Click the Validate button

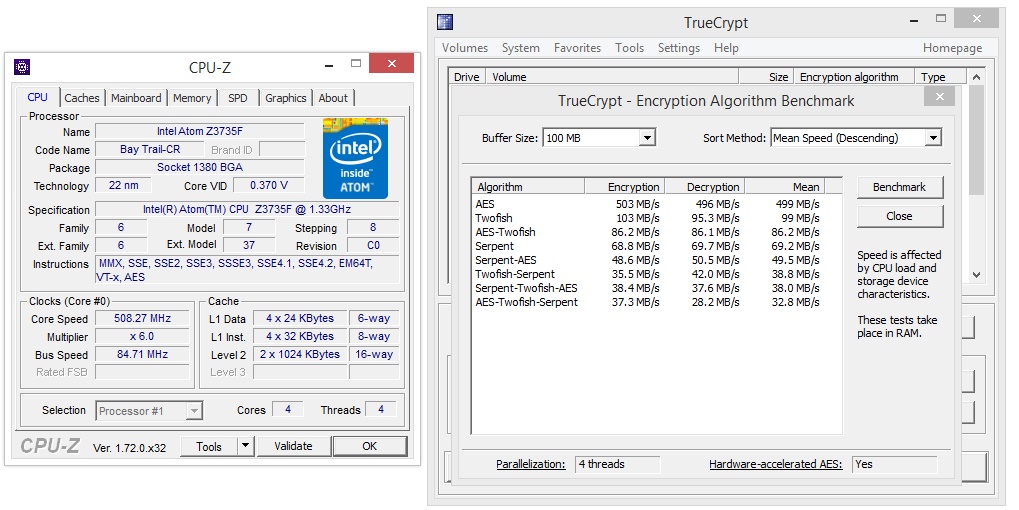click(293, 446)
